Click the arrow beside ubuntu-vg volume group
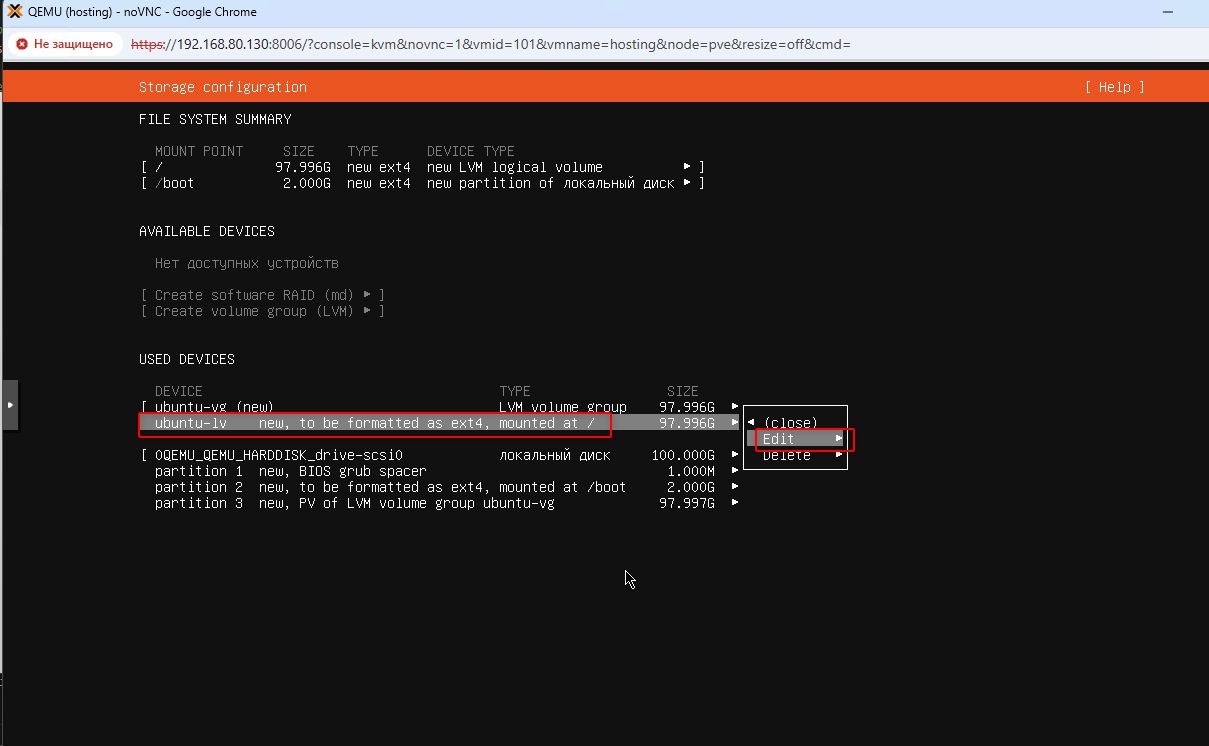This screenshot has width=1209, height=746. click(735, 407)
